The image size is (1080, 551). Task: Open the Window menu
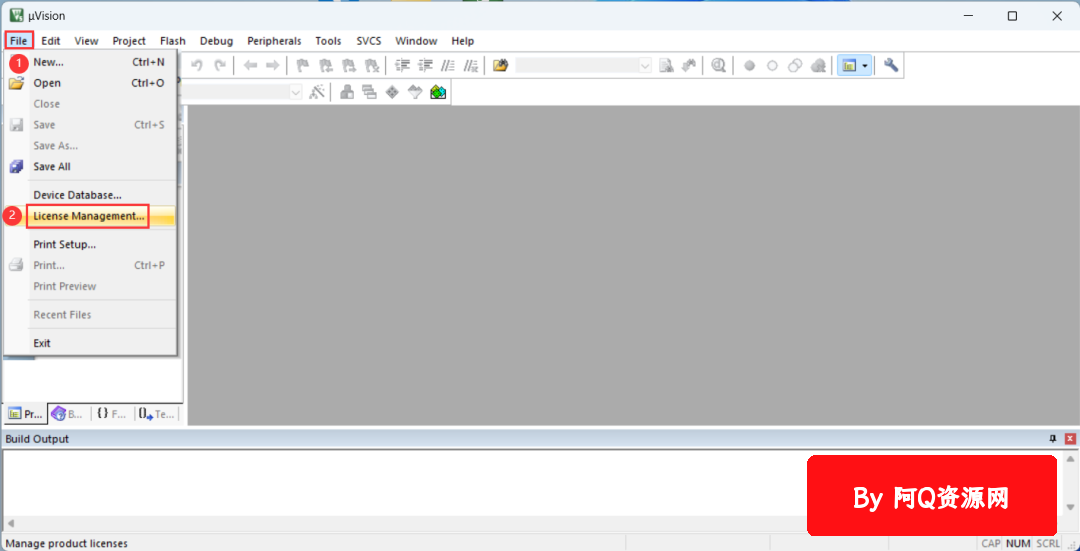416,41
